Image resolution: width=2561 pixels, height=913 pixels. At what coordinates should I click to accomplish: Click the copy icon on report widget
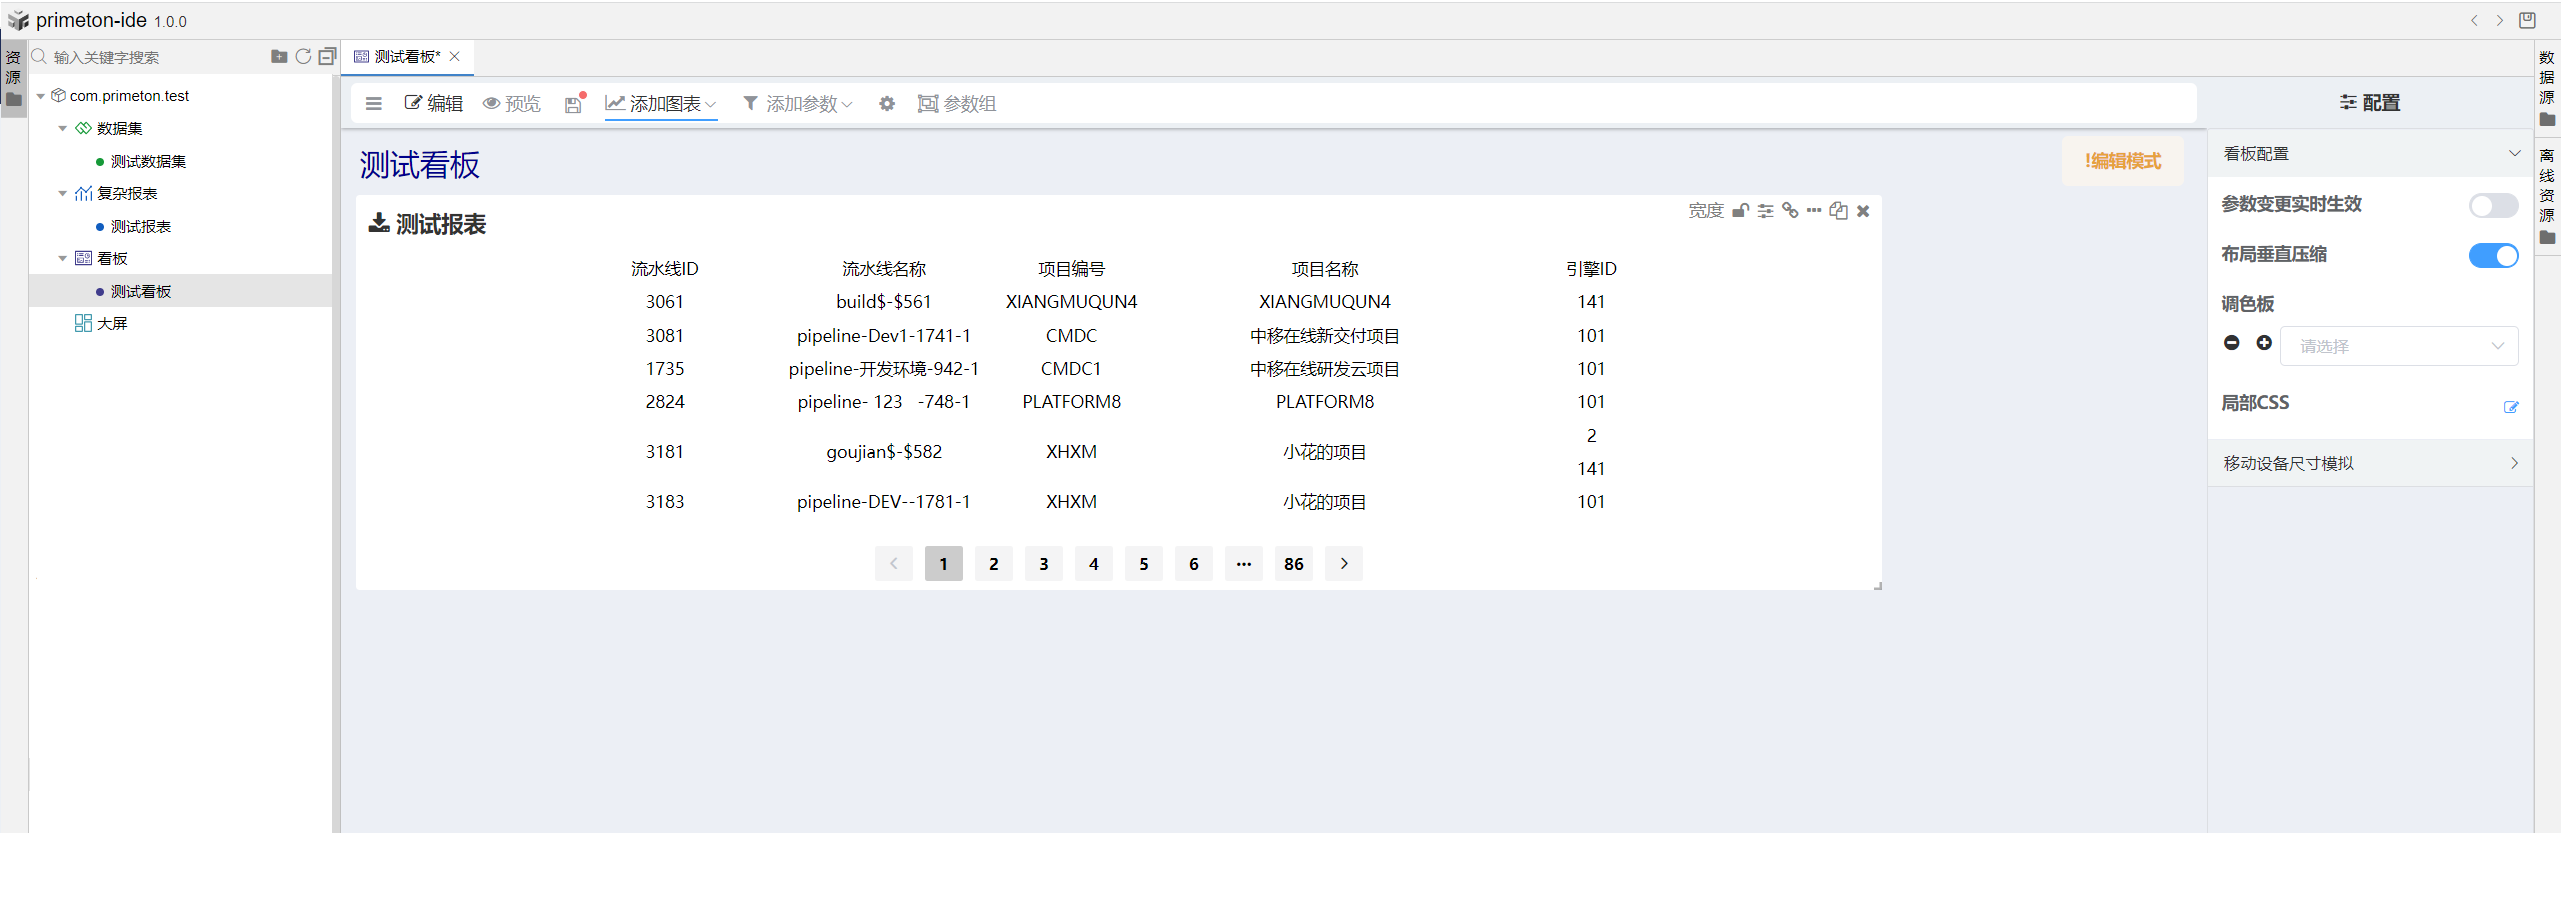pyautogui.click(x=1838, y=211)
